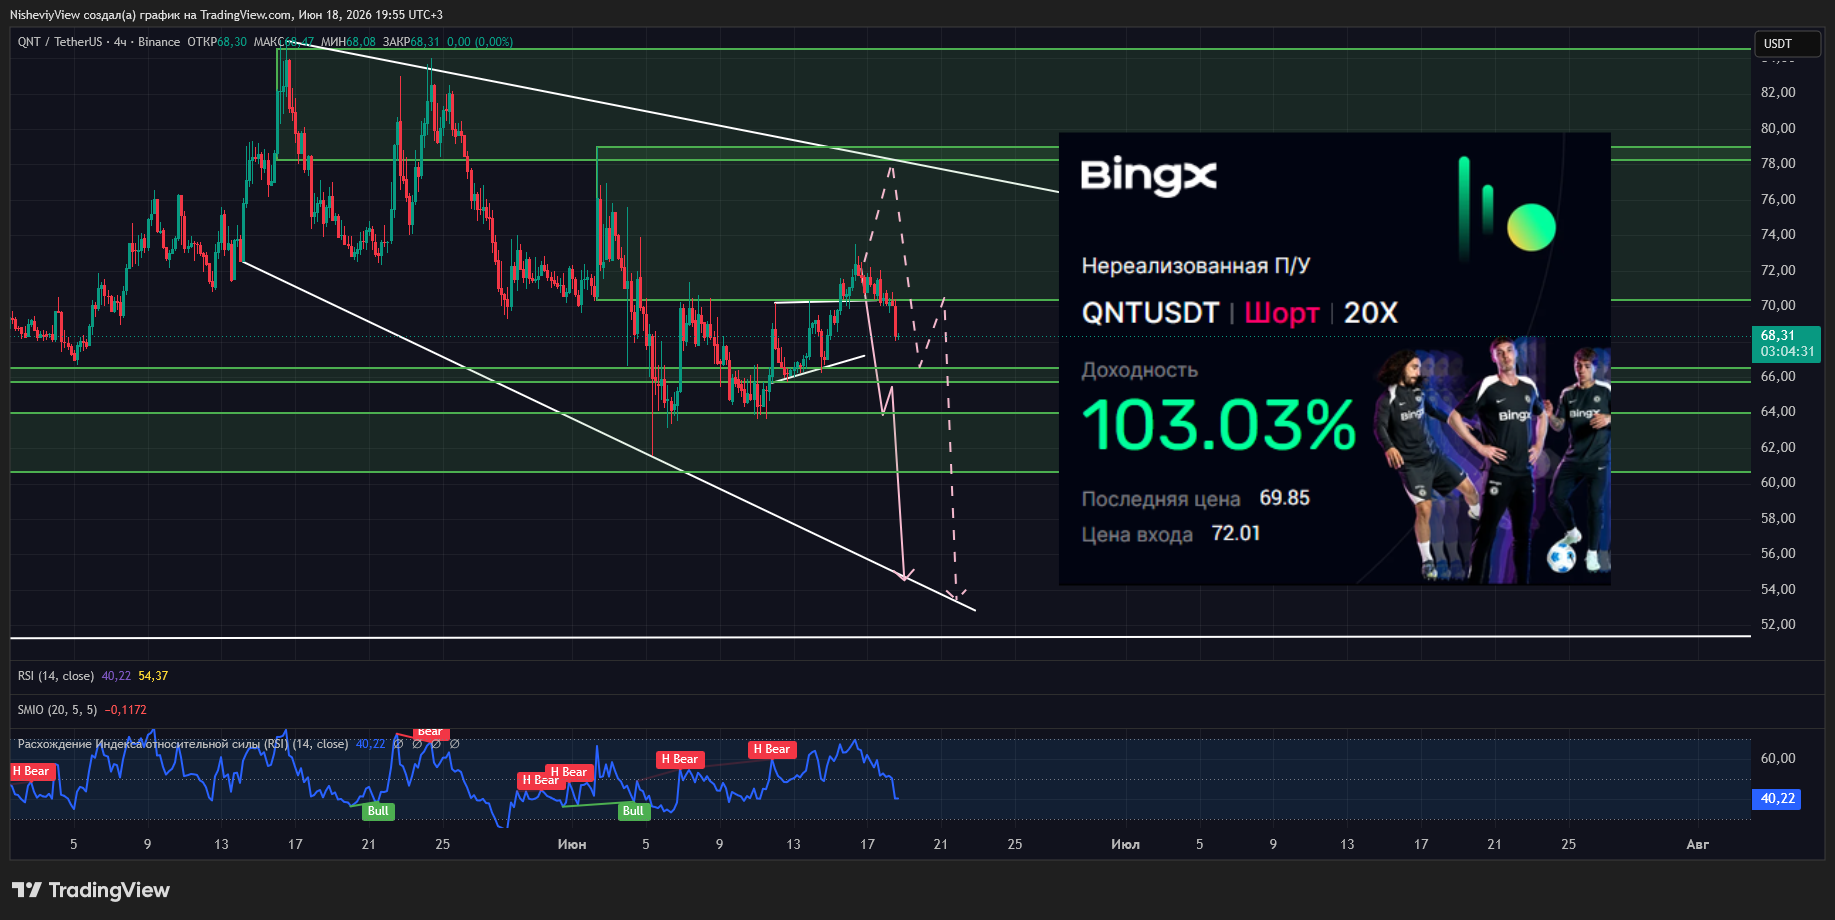Click the QNTUSDT pair text in BingX card
The image size is (1835, 920).
(1150, 313)
